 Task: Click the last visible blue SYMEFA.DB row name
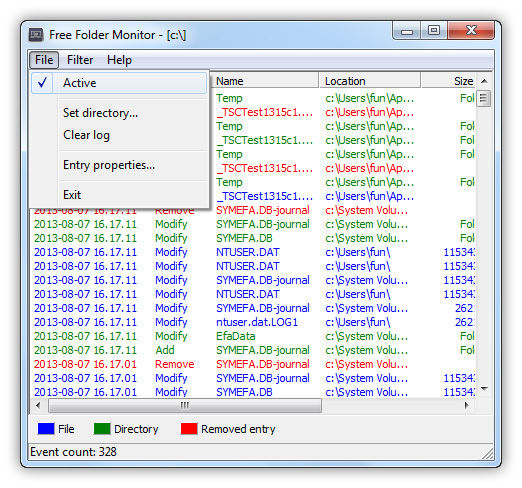coord(244,392)
